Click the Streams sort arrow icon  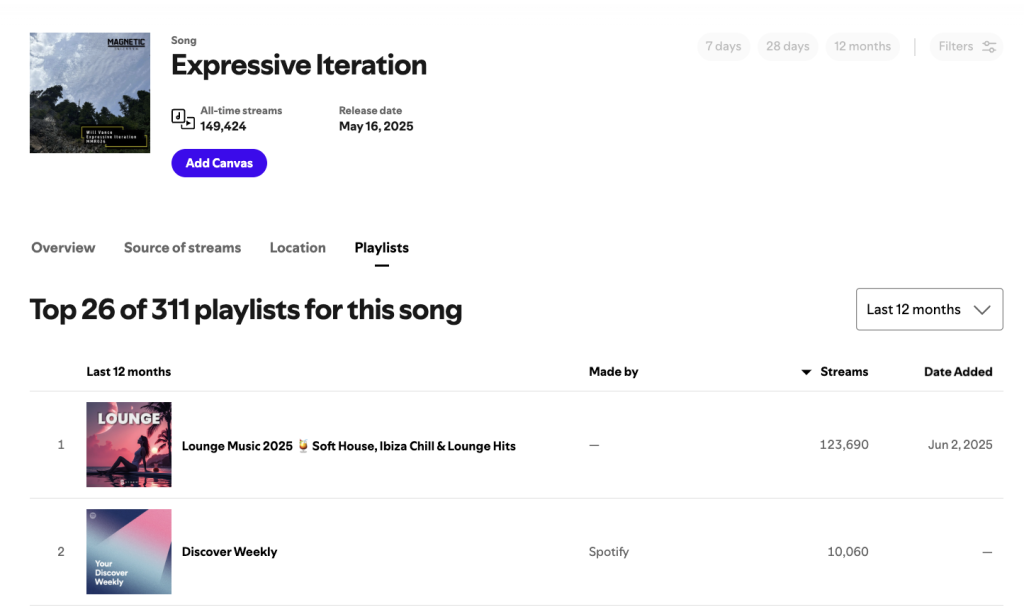[806, 372]
